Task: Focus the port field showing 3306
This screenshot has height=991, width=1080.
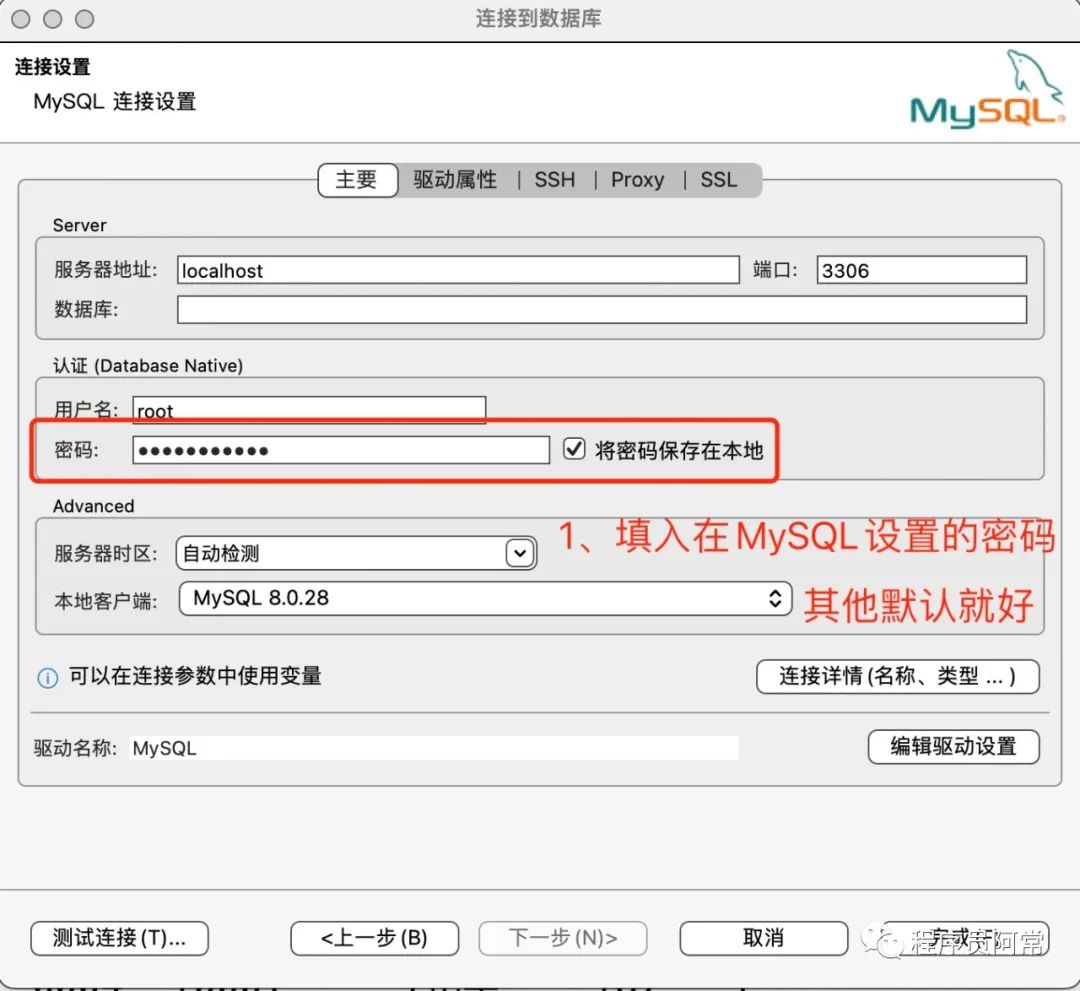Action: (x=922, y=270)
